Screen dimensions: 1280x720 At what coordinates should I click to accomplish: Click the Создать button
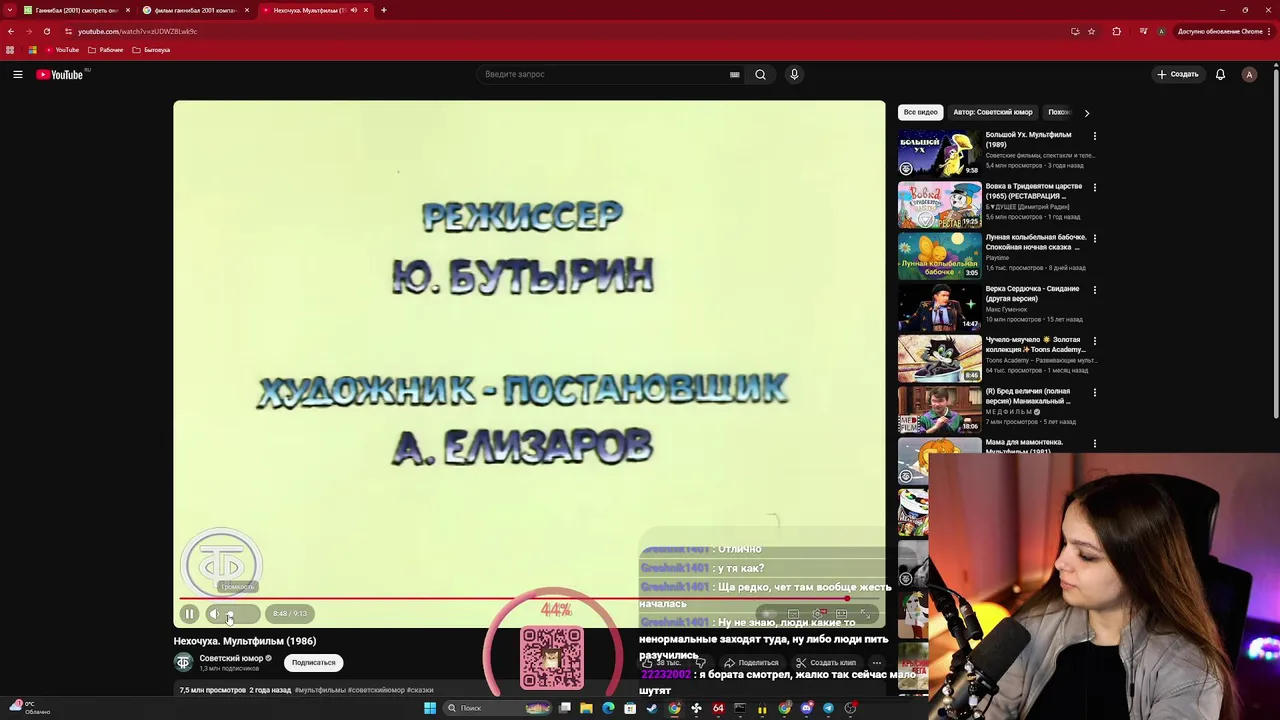[1177, 74]
